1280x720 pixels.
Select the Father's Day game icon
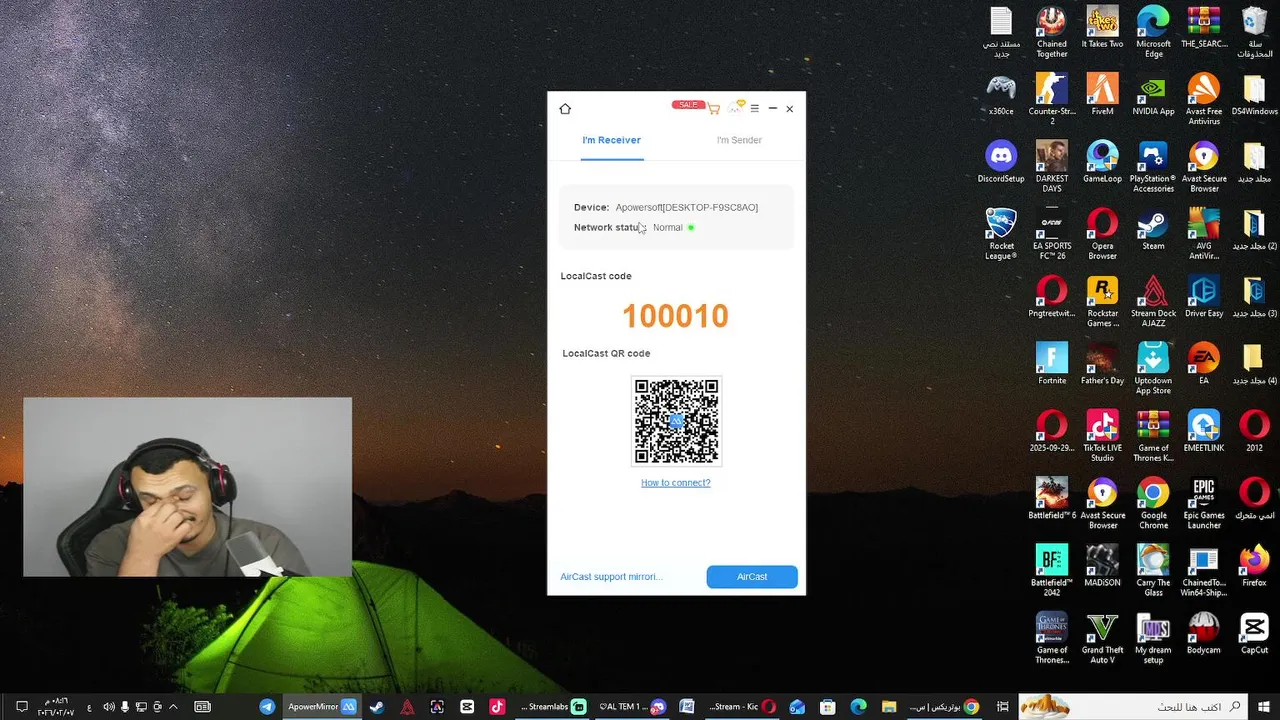[x=1102, y=363]
